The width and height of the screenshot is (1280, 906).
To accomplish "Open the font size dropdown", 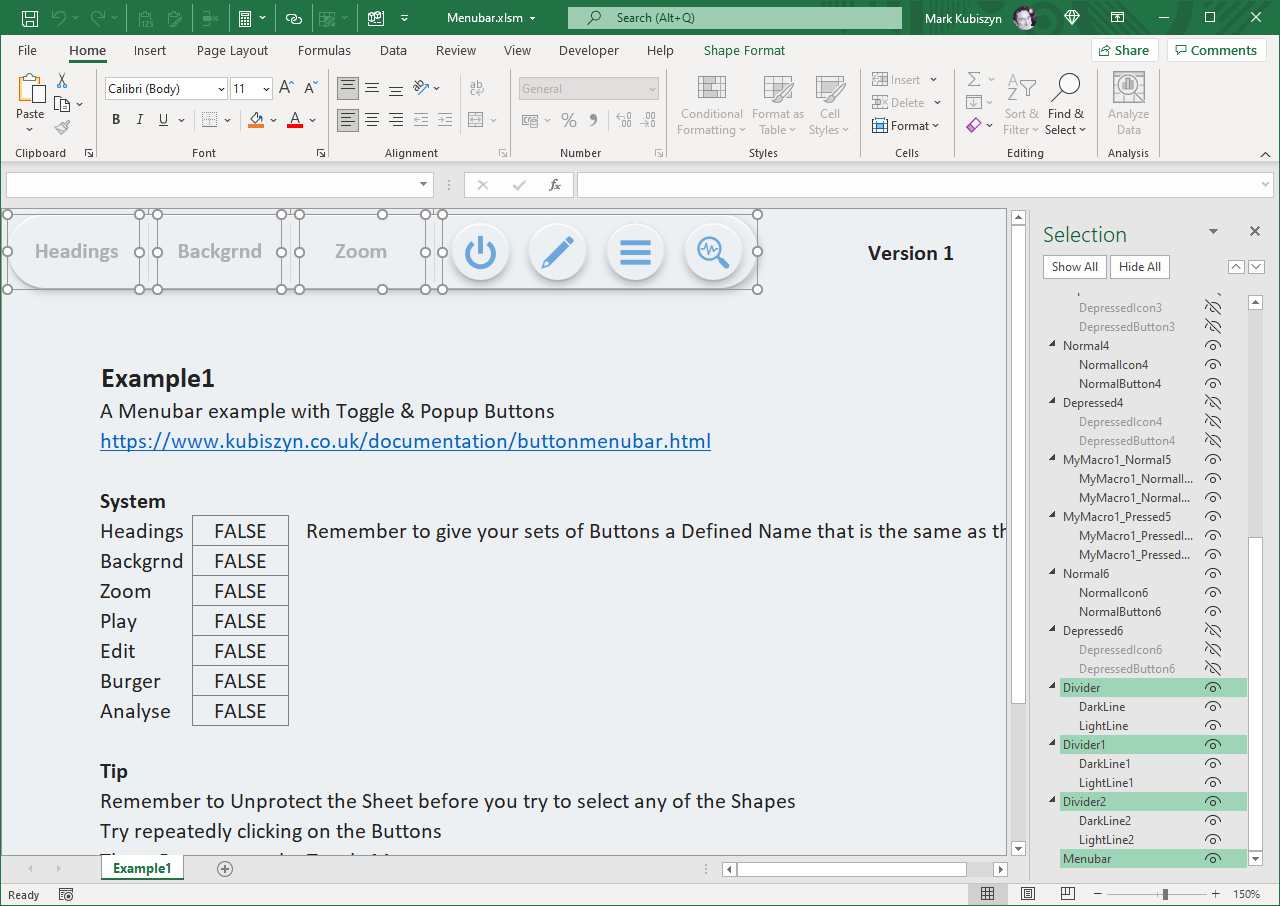I will click(x=265, y=89).
